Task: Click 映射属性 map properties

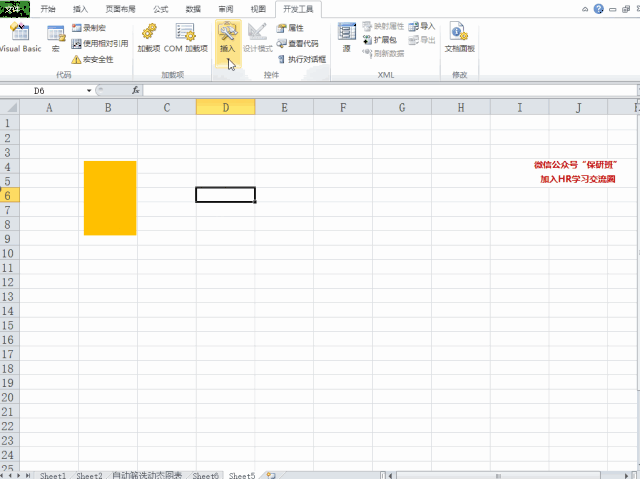Action: [x=383, y=27]
